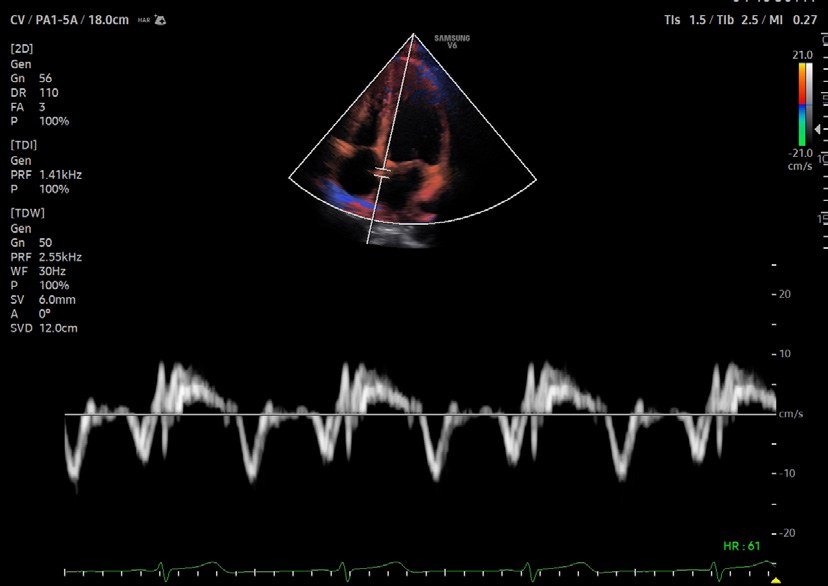This screenshot has width=828, height=586.
Task: Click the -21.0 lower color scale limit
Action: click(x=801, y=153)
